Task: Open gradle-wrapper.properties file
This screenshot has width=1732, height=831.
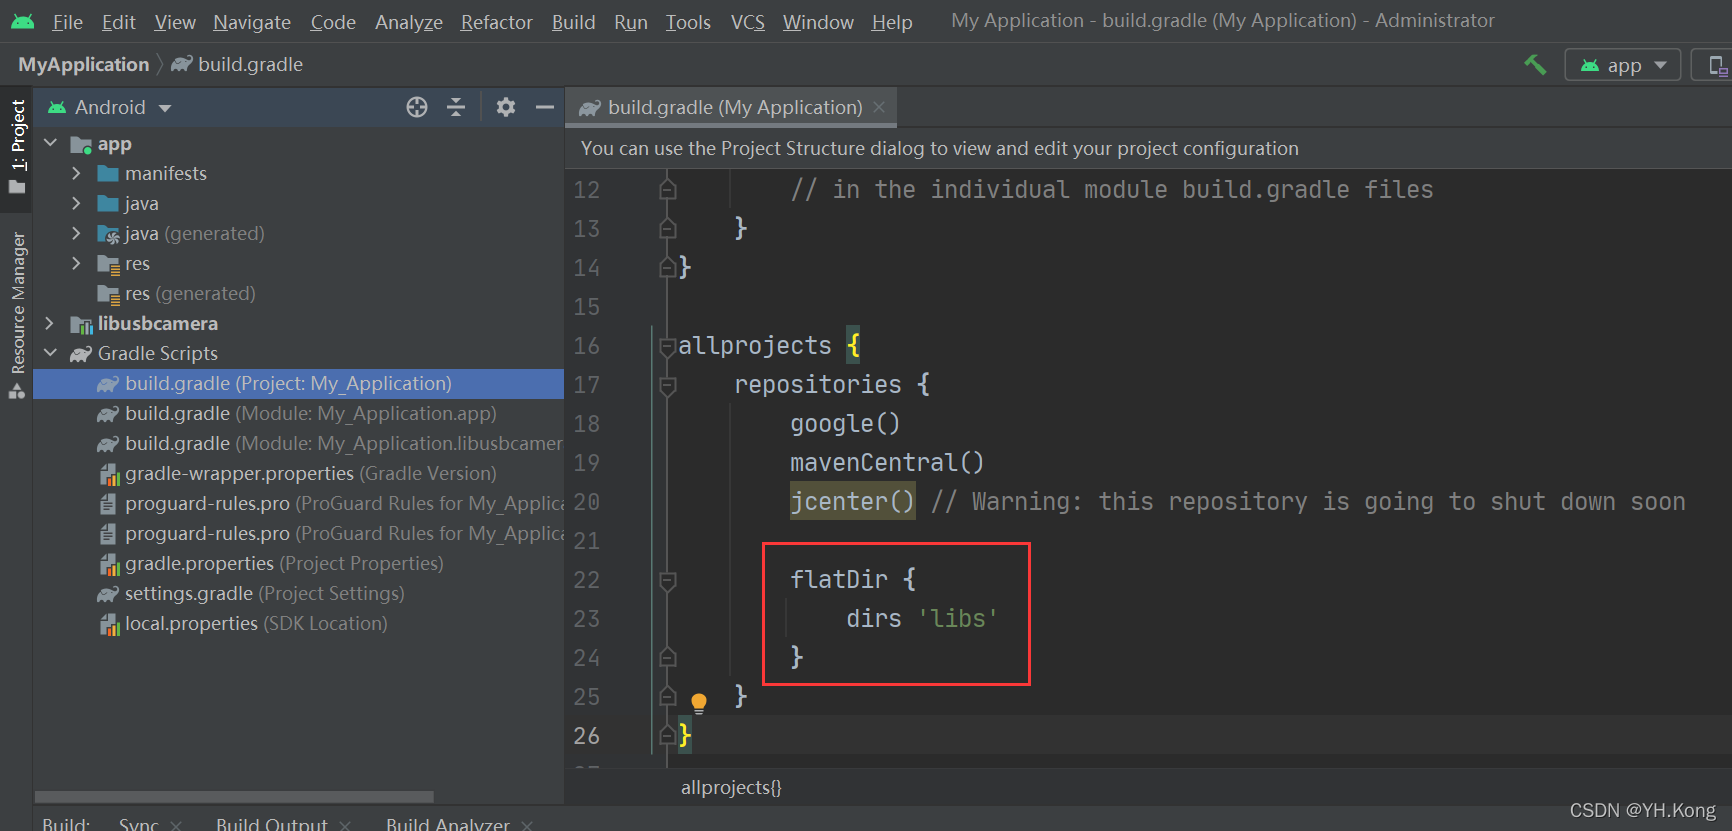Action: [x=297, y=474]
